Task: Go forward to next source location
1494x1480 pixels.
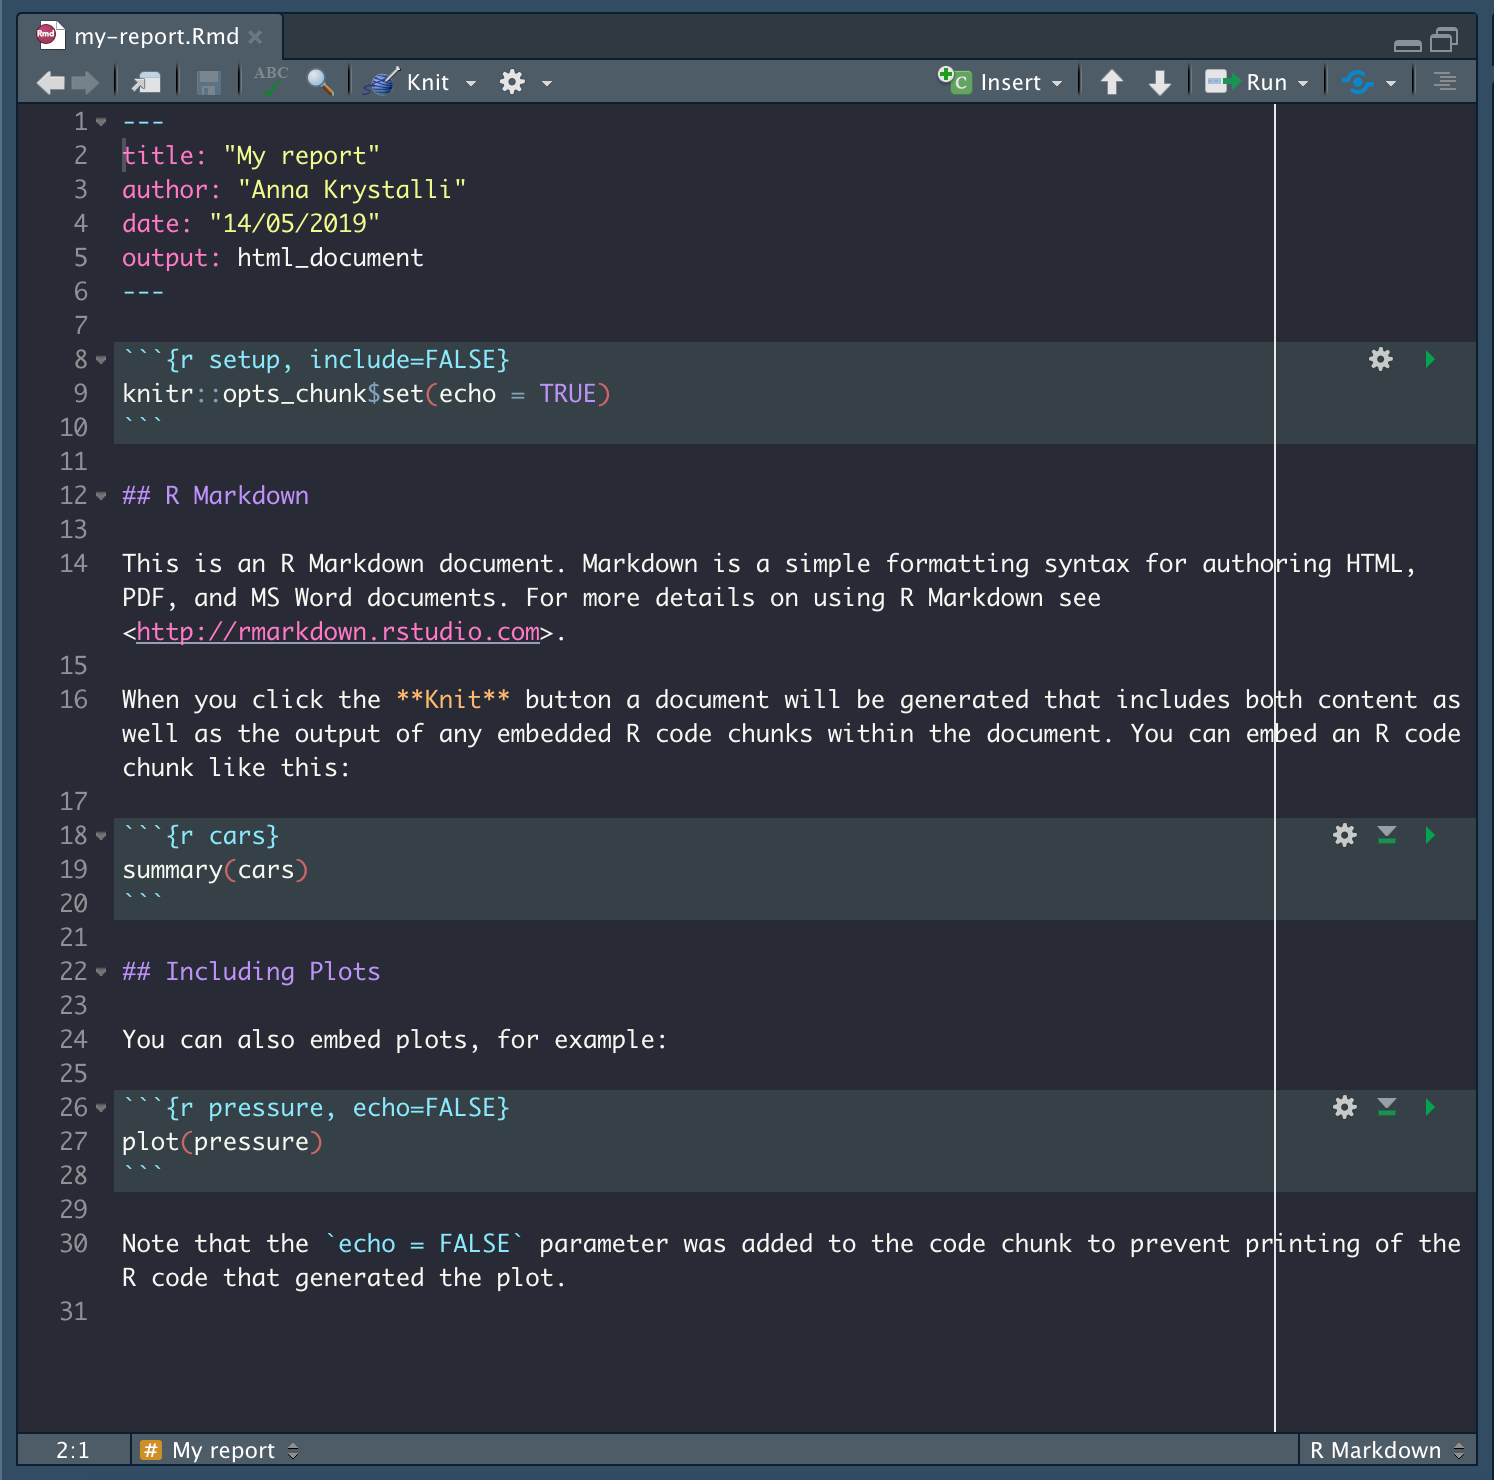Action: [86, 83]
